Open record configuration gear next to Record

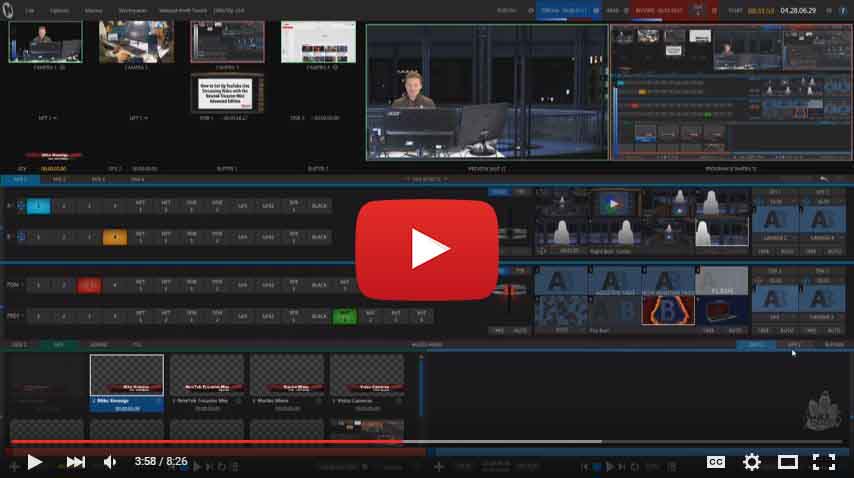pos(714,10)
